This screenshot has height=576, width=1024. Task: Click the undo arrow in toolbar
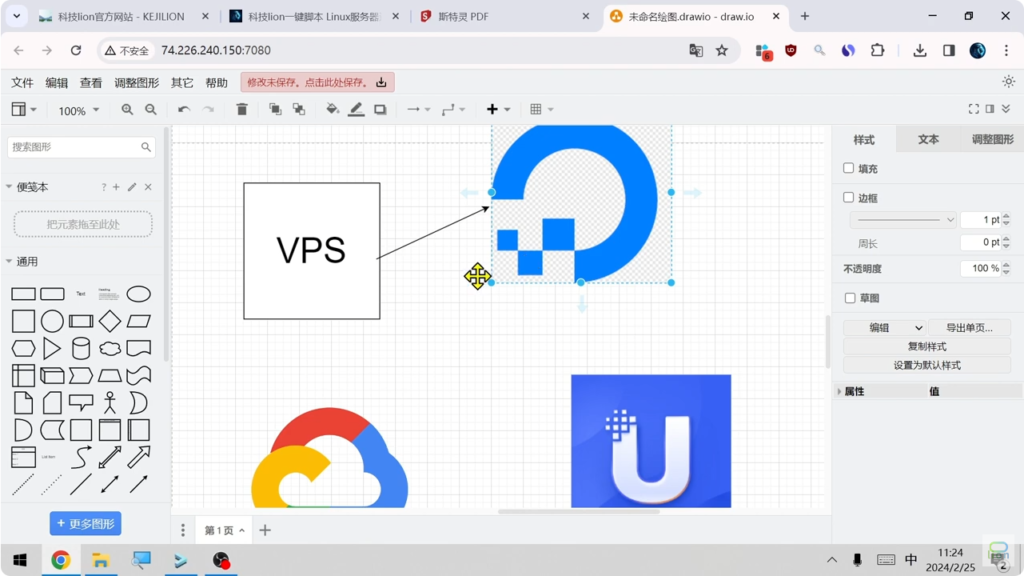coord(184,110)
